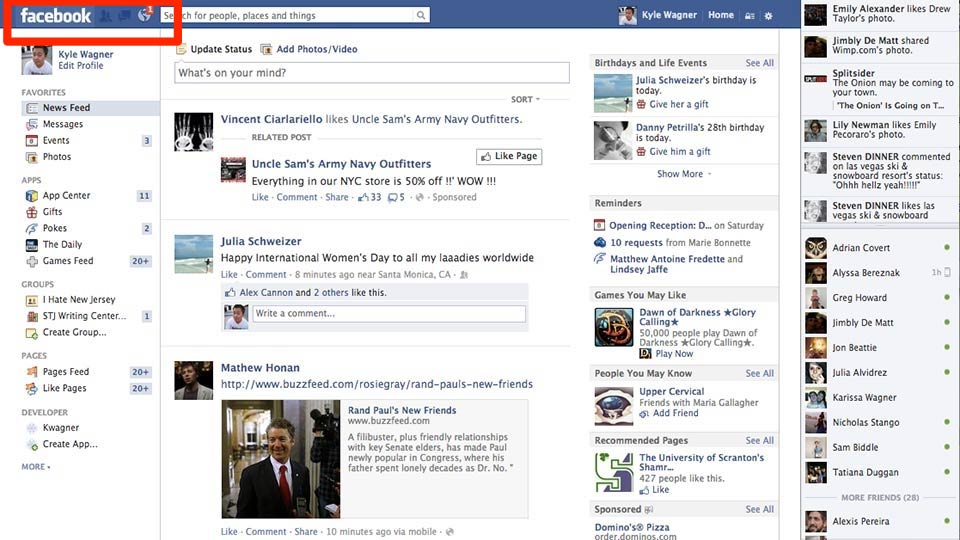The width and height of the screenshot is (960, 540).
Task: Open the friend requests icon in top bar
Action: pyautogui.click(x=105, y=15)
